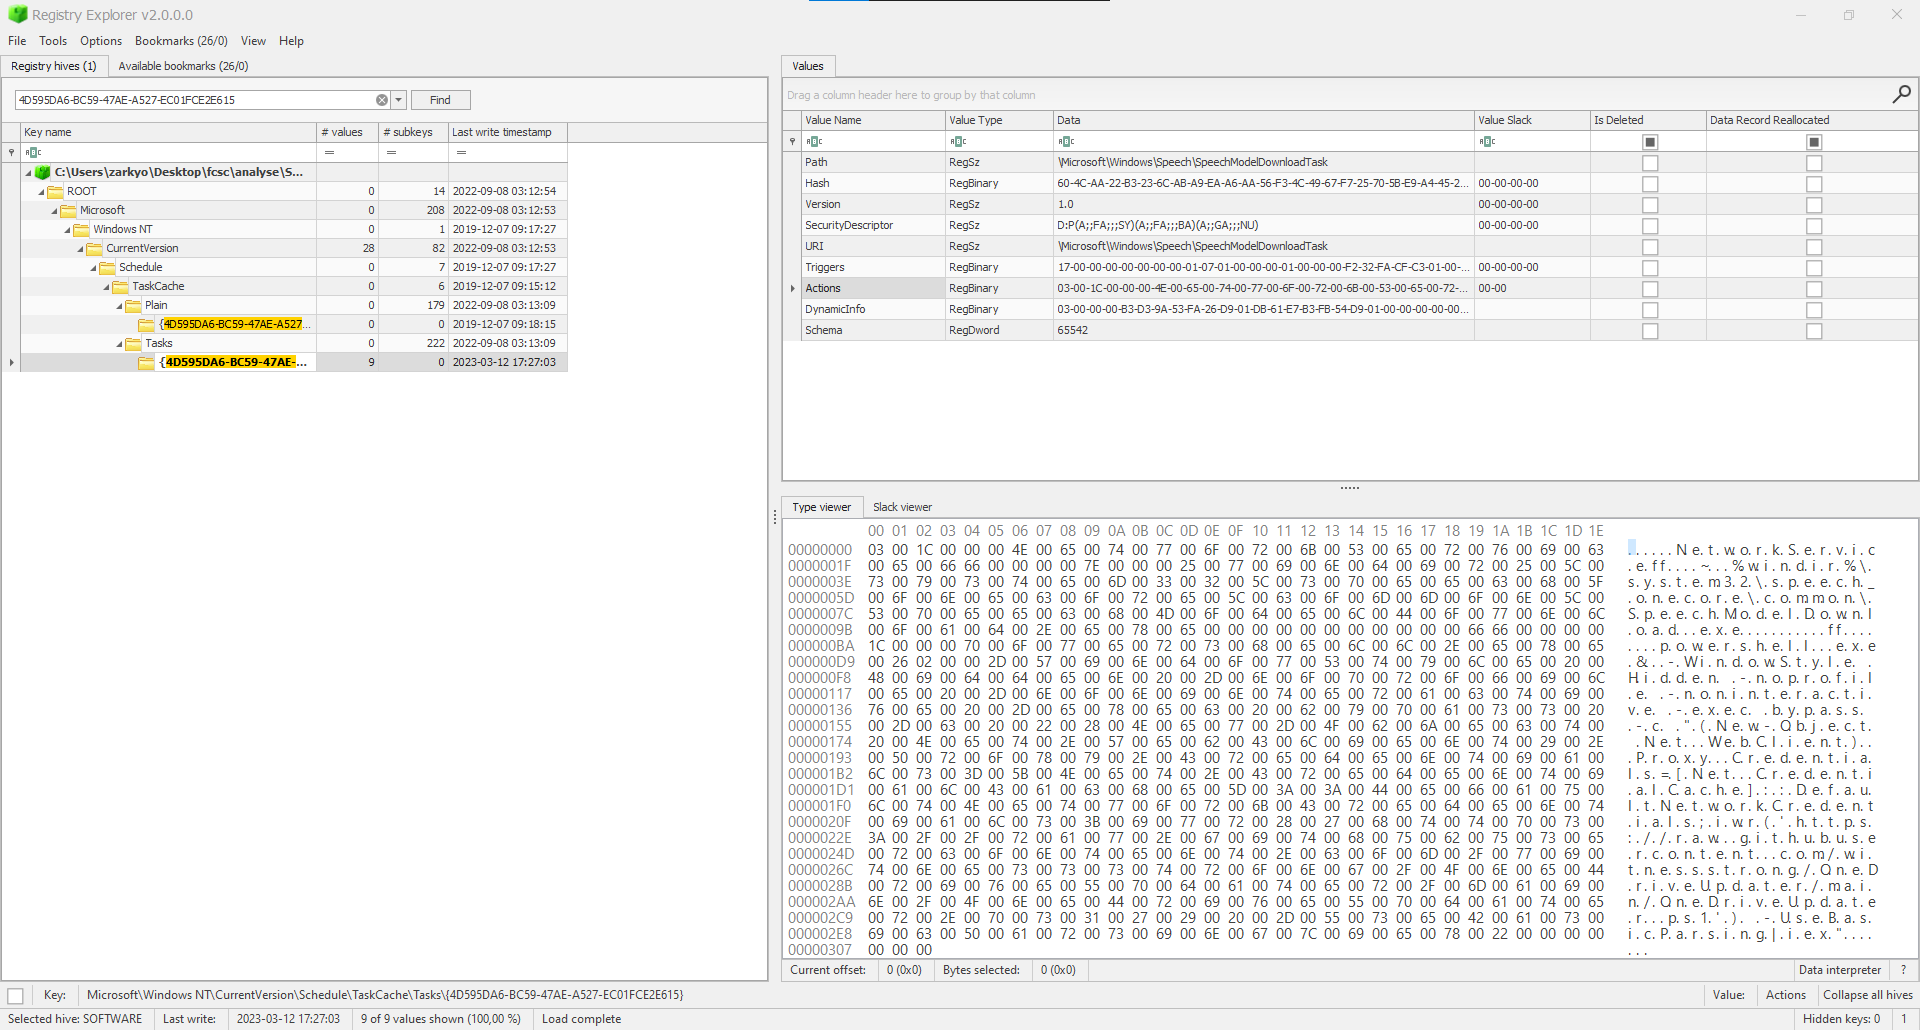Click the Find button
The height and width of the screenshot is (1030, 1920).
tap(440, 100)
